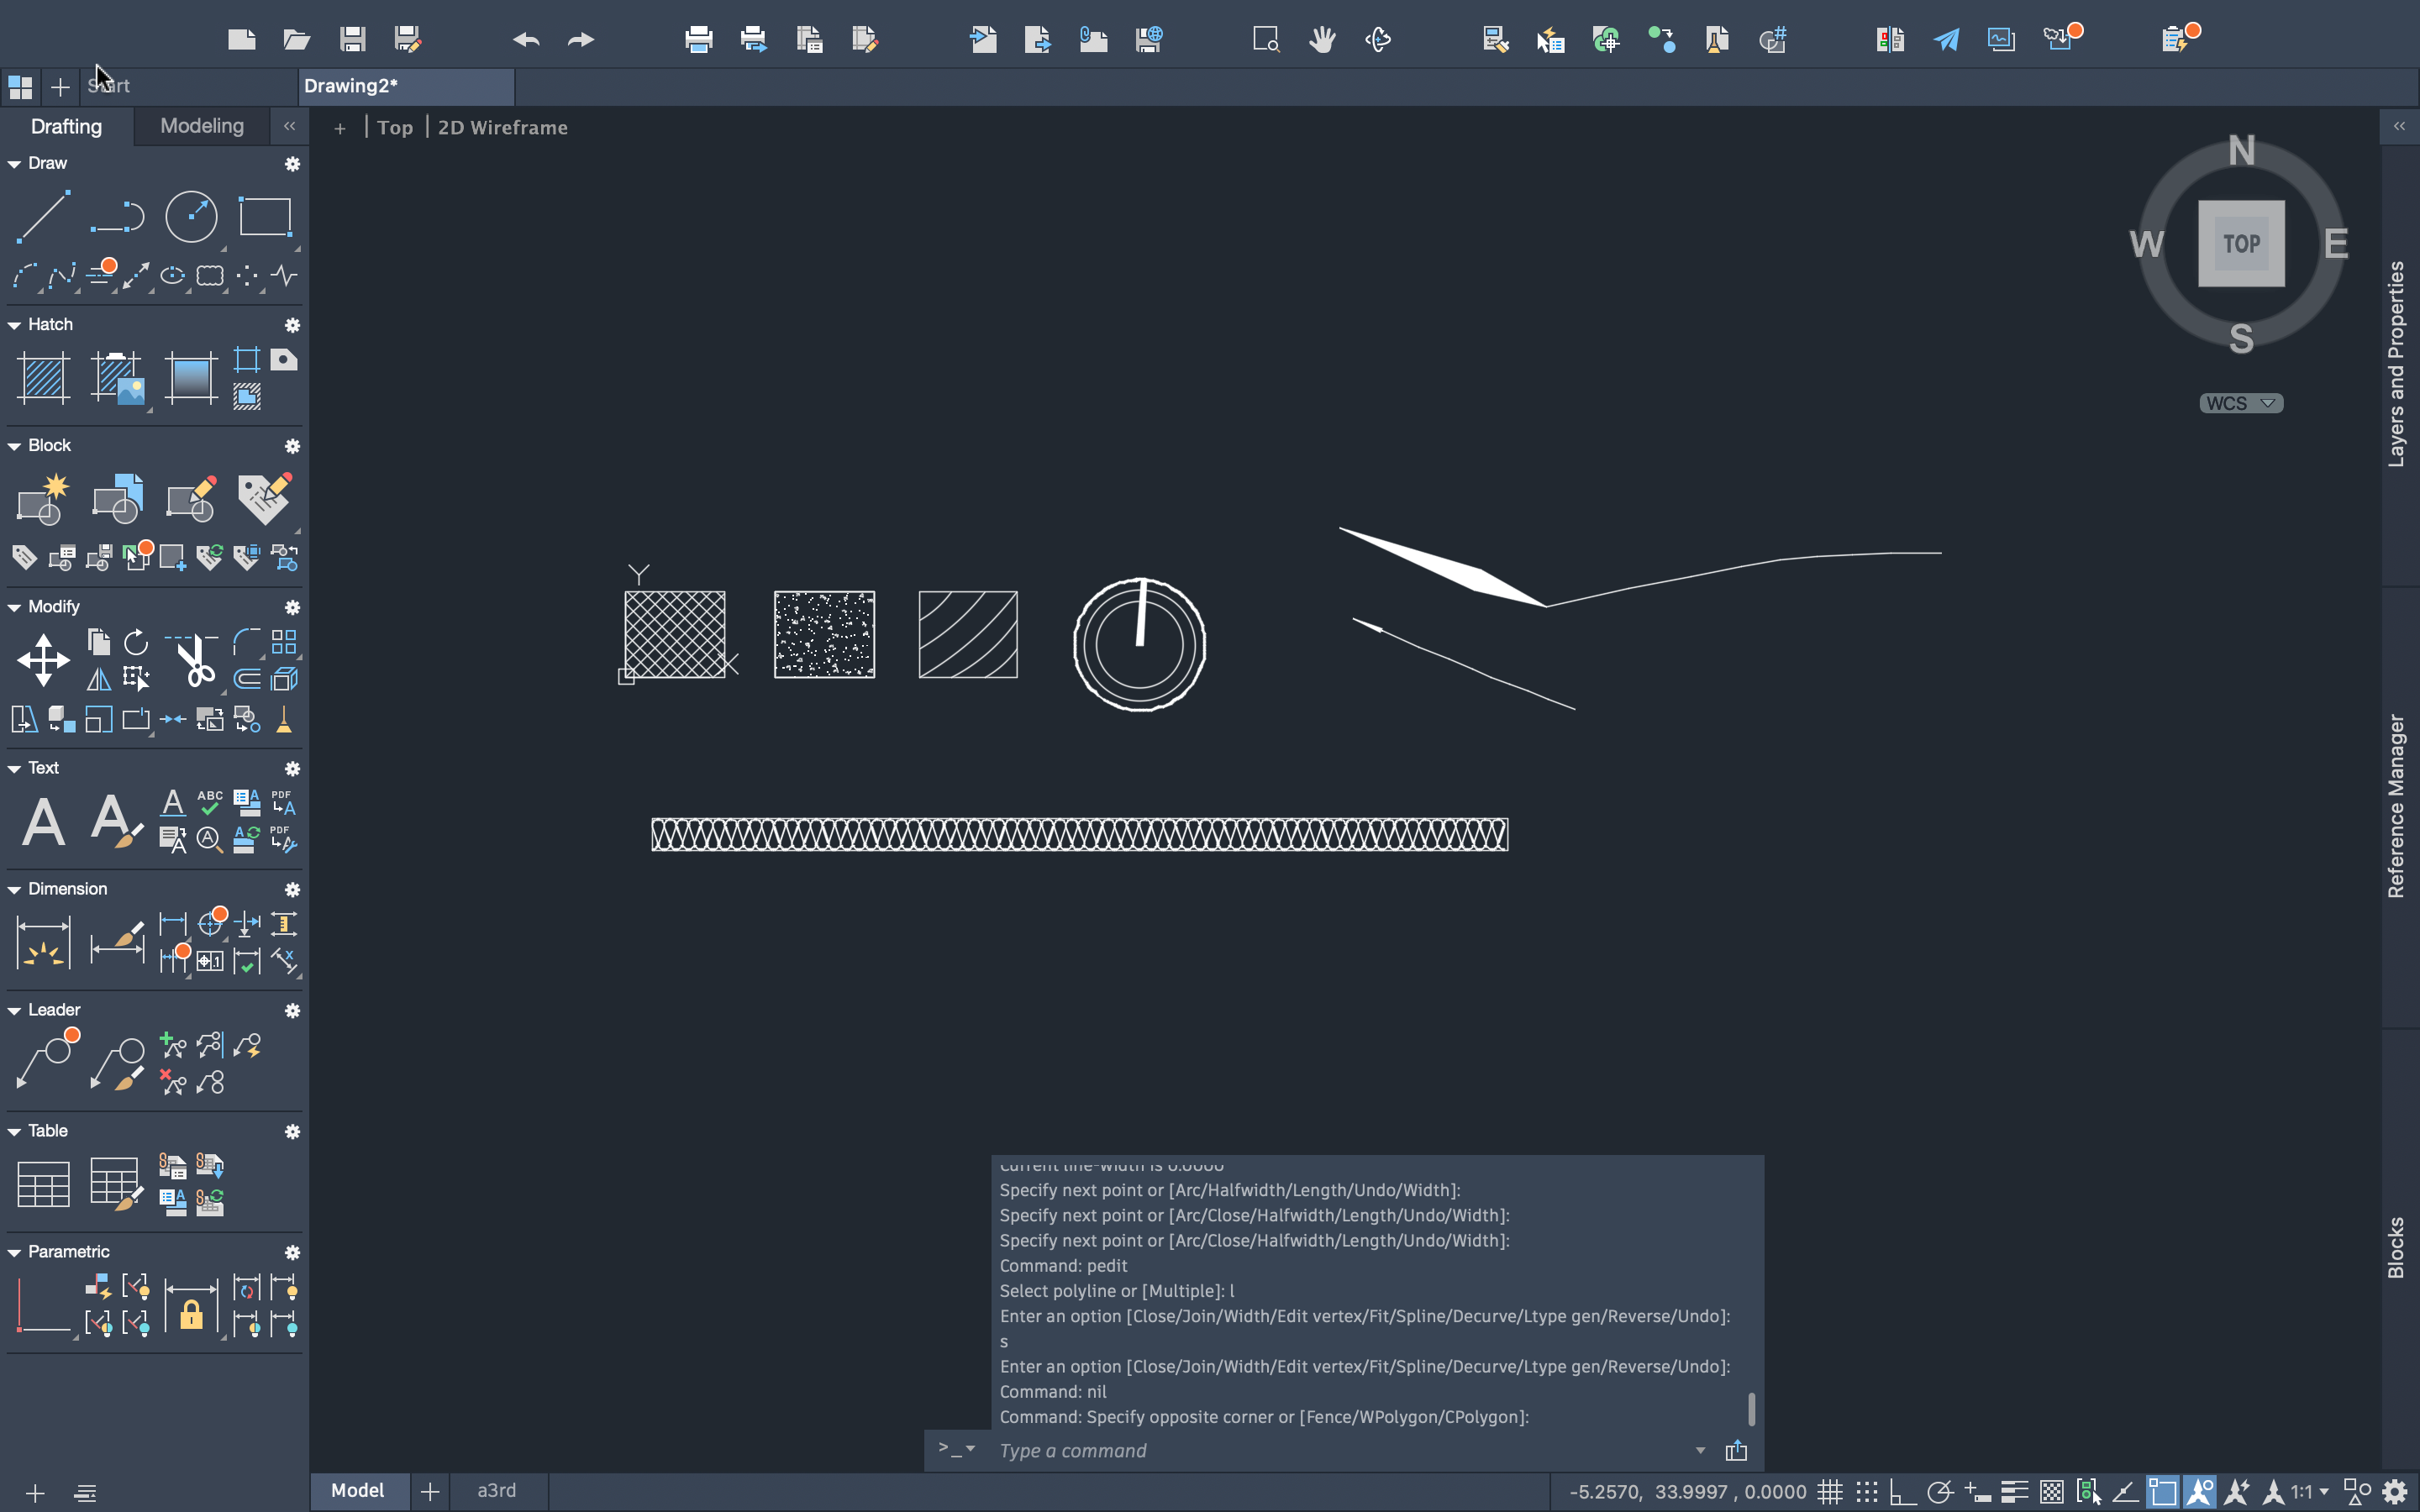Image resolution: width=2420 pixels, height=1512 pixels.
Task: Collapse the Hatch panel section
Action: [x=14, y=325]
